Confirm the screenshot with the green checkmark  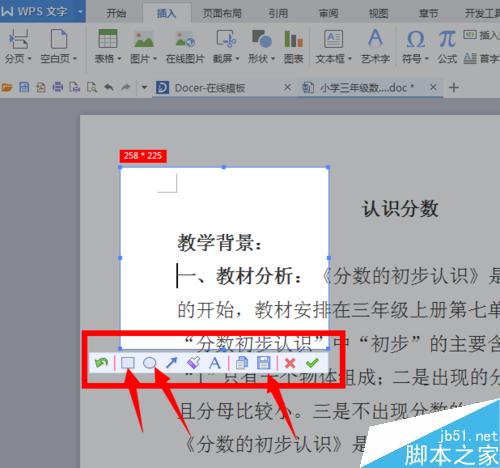(x=312, y=363)
